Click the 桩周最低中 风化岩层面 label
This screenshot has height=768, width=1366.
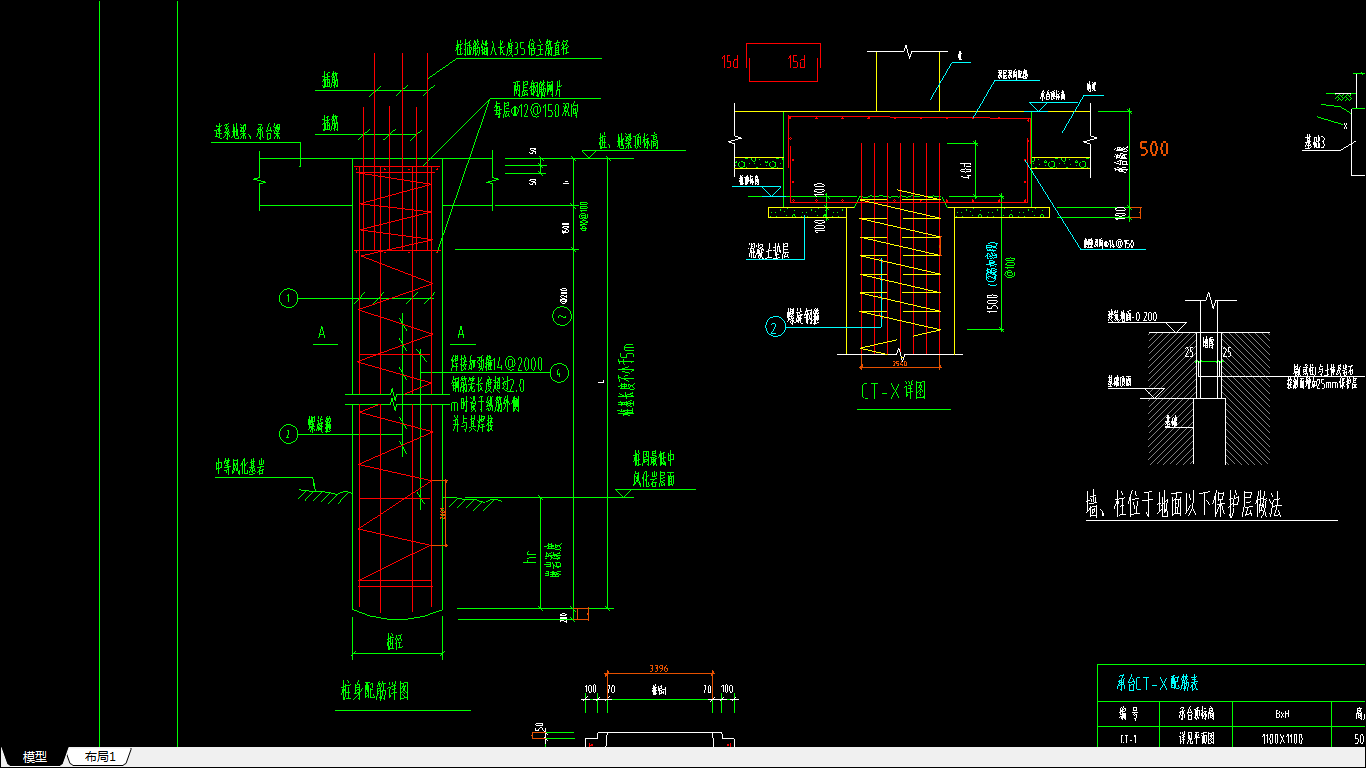pyautogui.click(x=653, y=468)
